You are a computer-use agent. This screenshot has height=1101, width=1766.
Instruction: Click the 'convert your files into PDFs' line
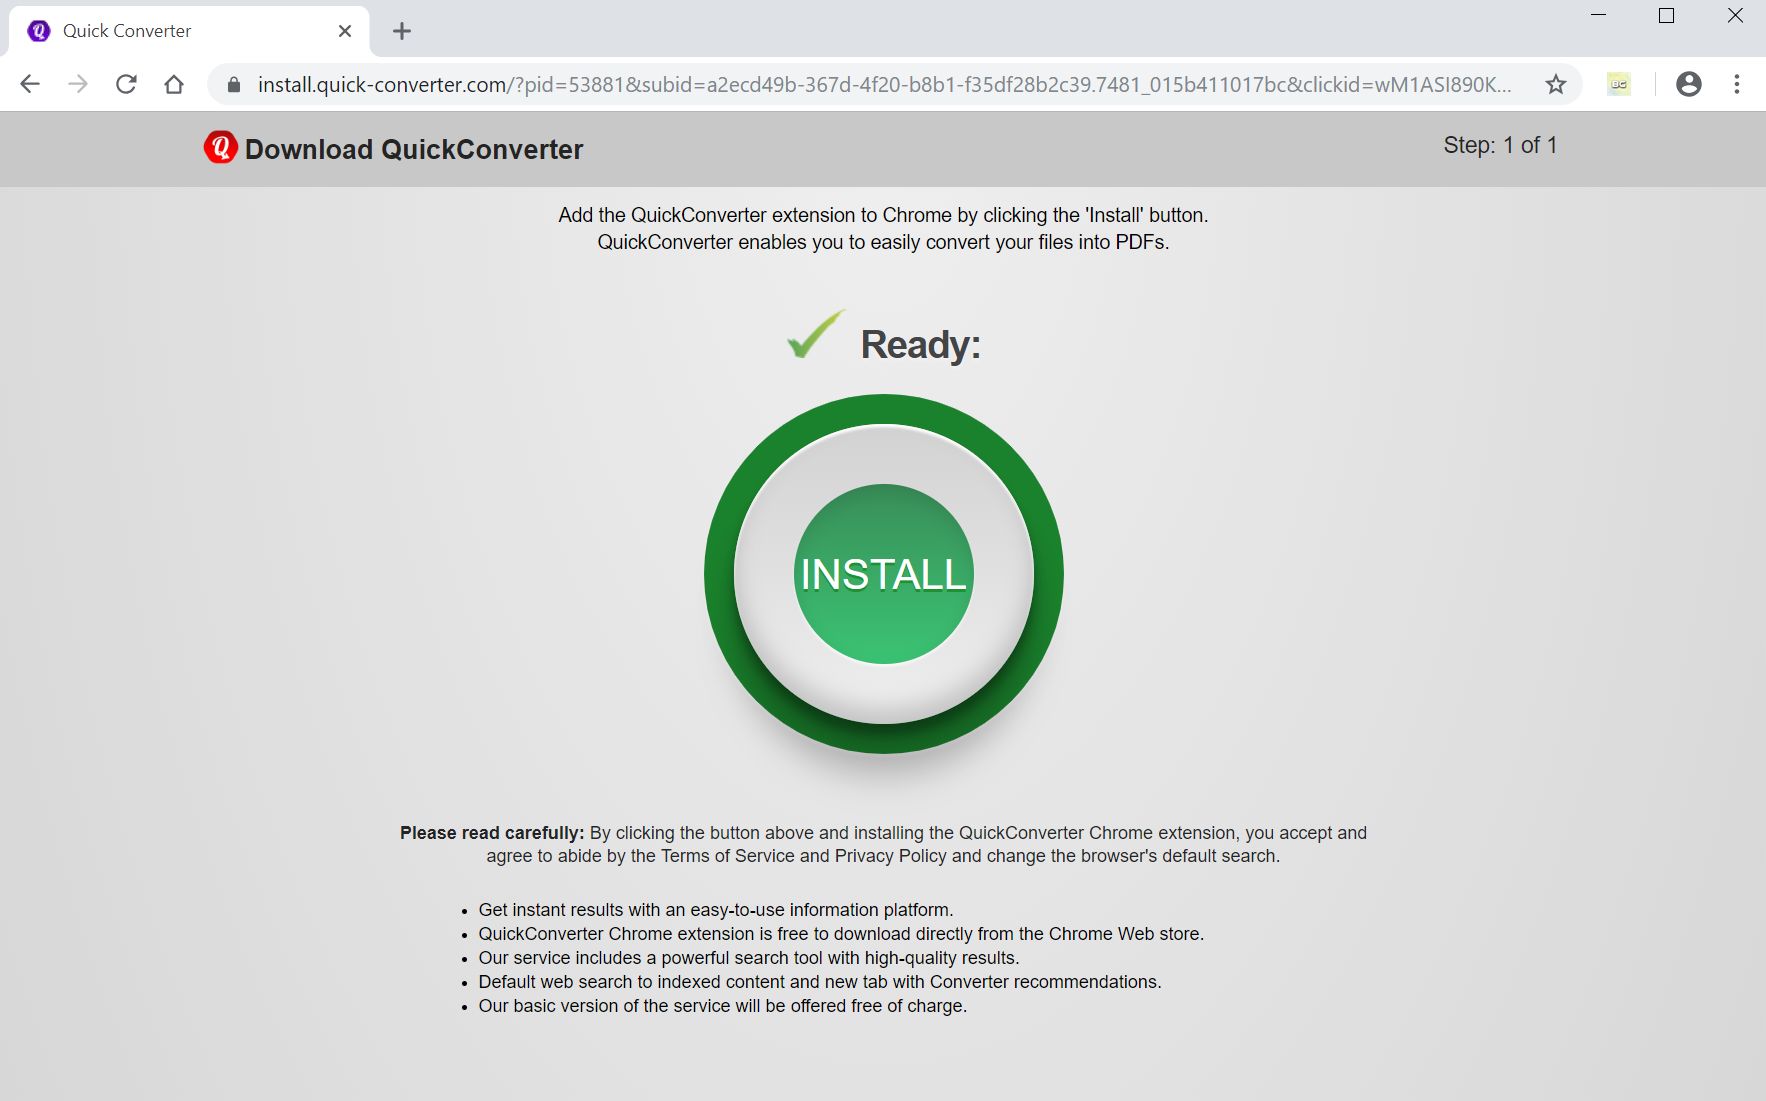tap(883, 242)
